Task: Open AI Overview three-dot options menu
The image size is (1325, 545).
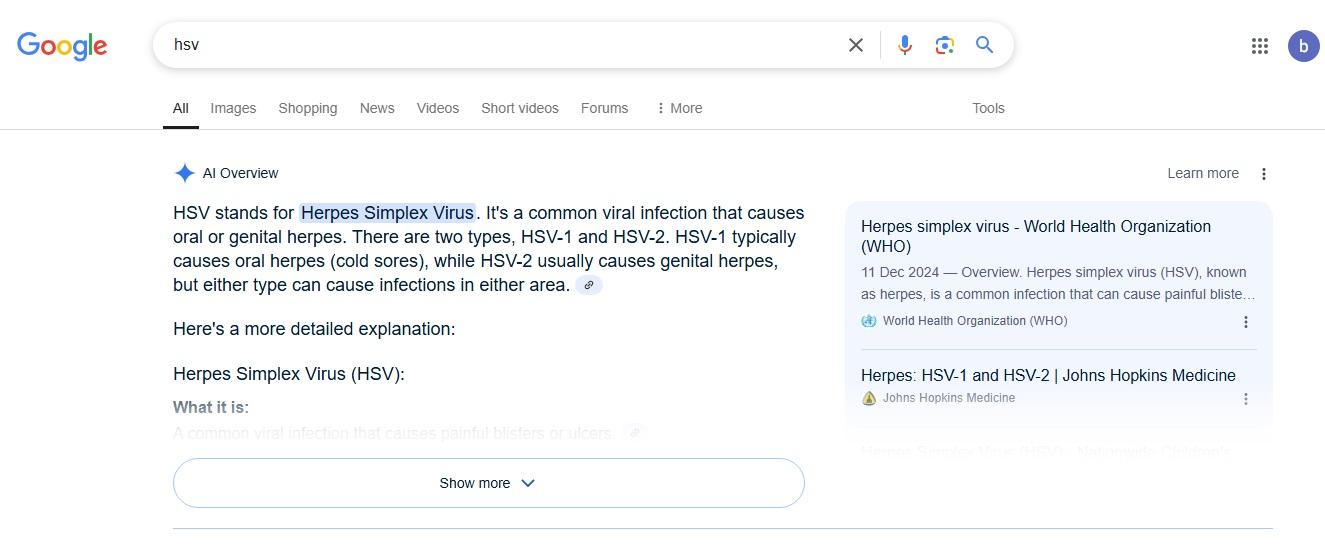Action: 1264,174
